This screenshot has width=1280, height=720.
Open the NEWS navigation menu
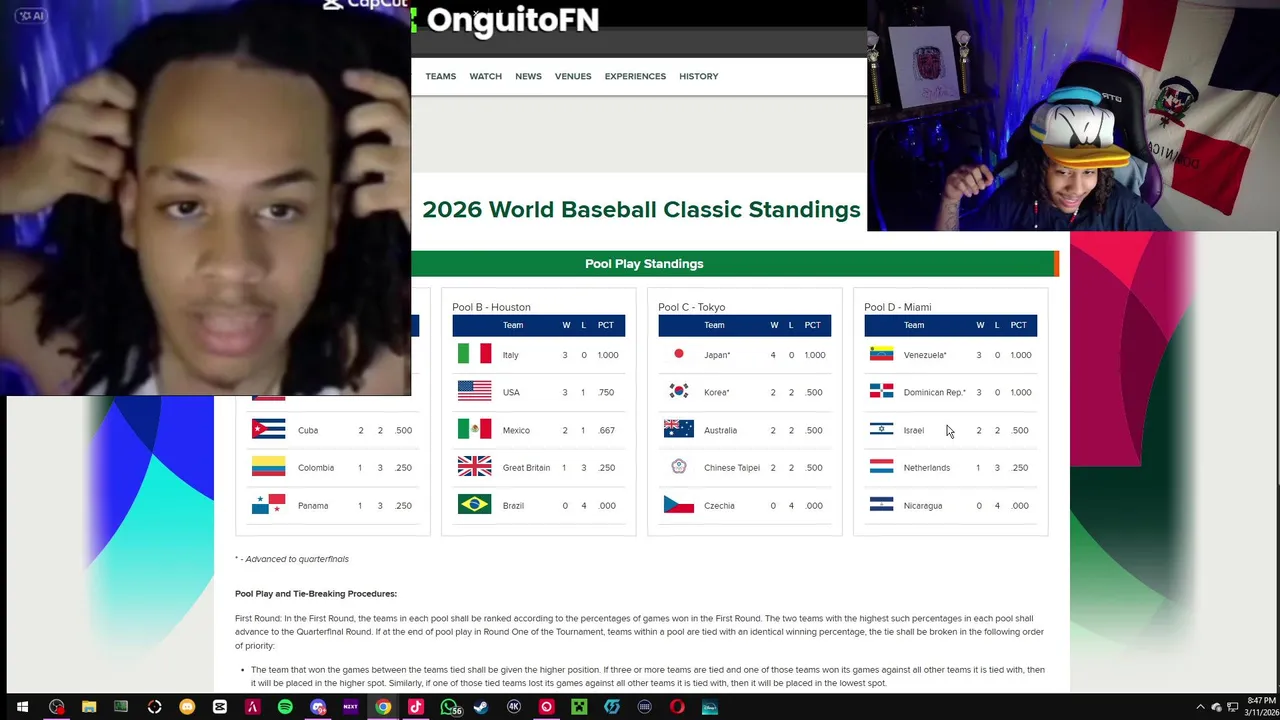pos(528,76)
